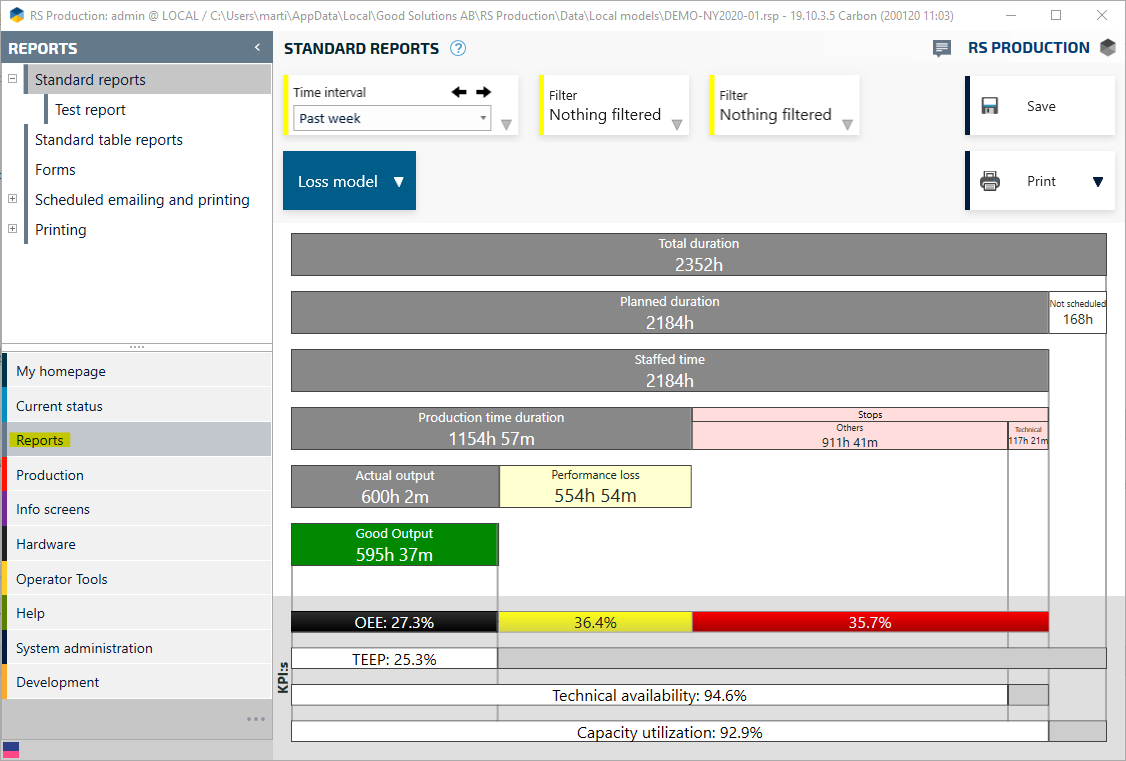Screen dimensions: 1126x761
Task: Click the printer icon
Action: 990,181
